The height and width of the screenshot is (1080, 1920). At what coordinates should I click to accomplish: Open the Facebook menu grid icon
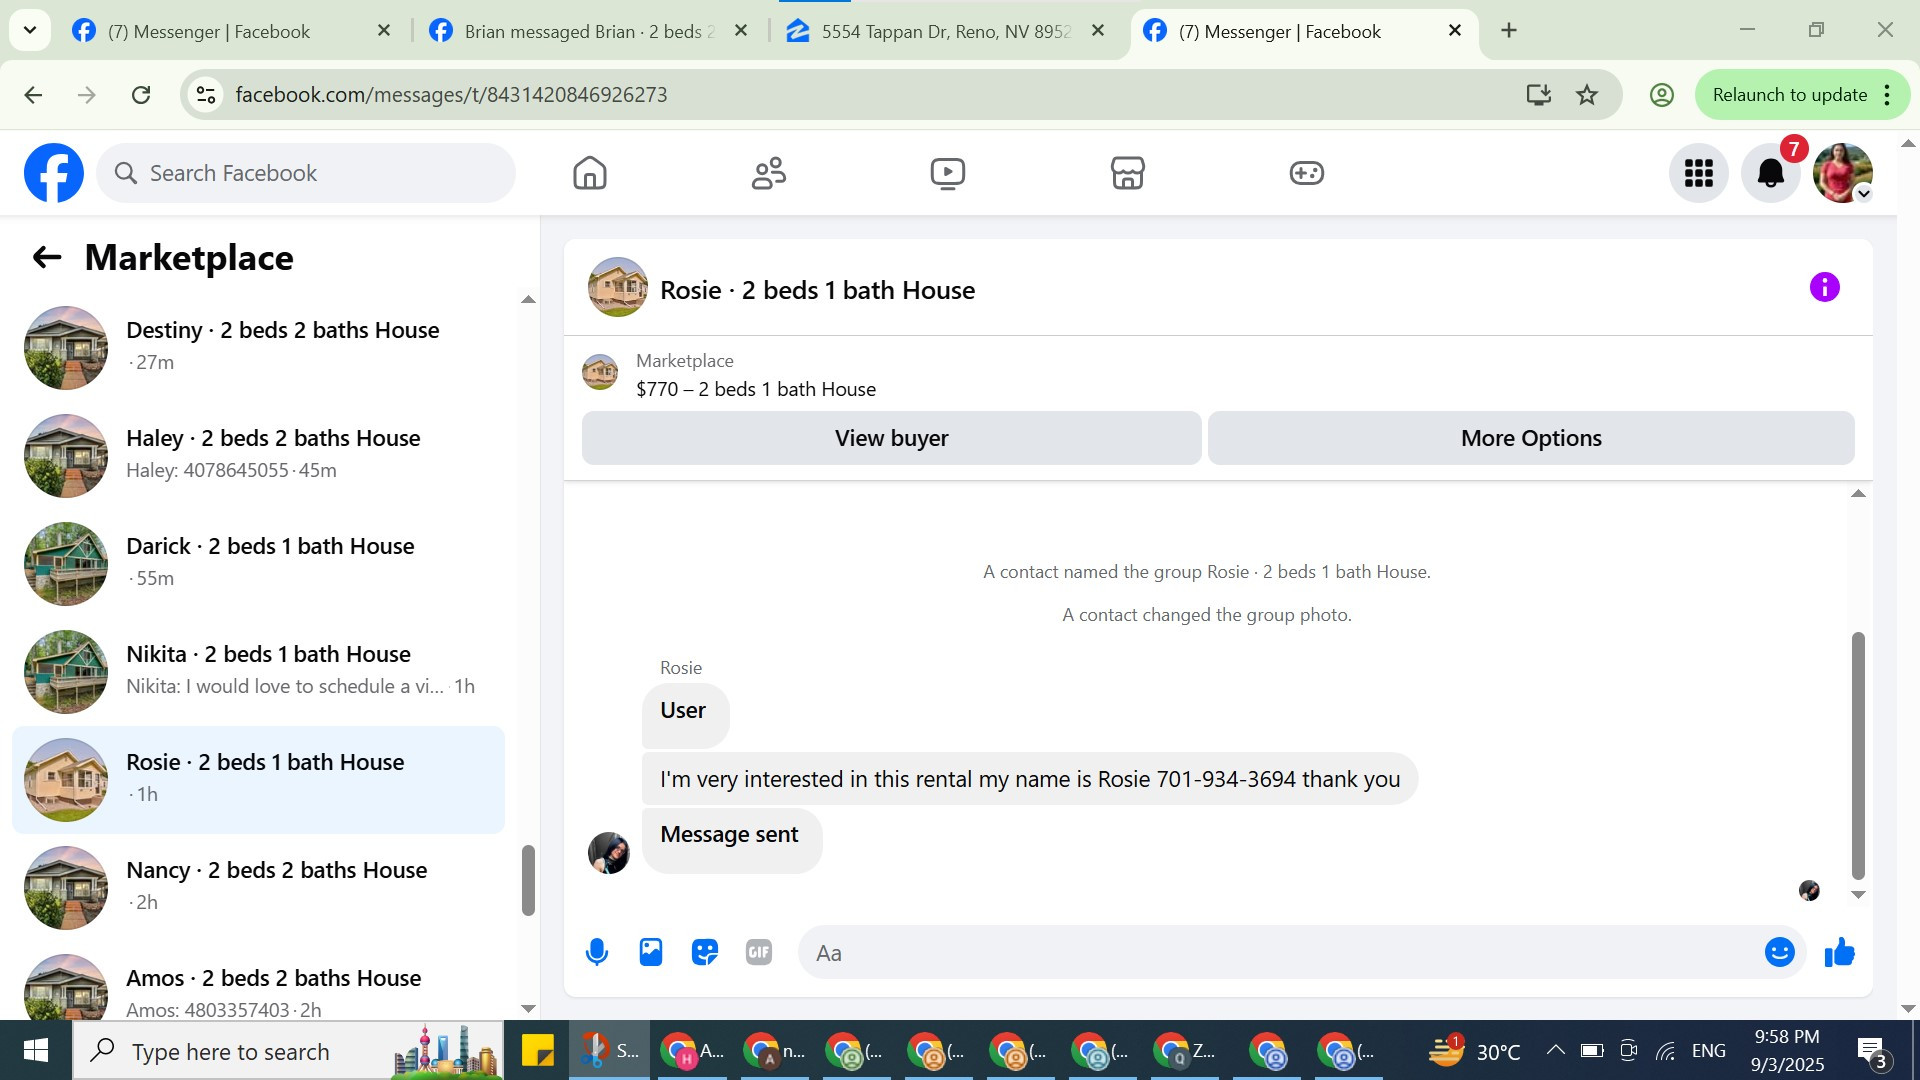tap(1699, 173)
